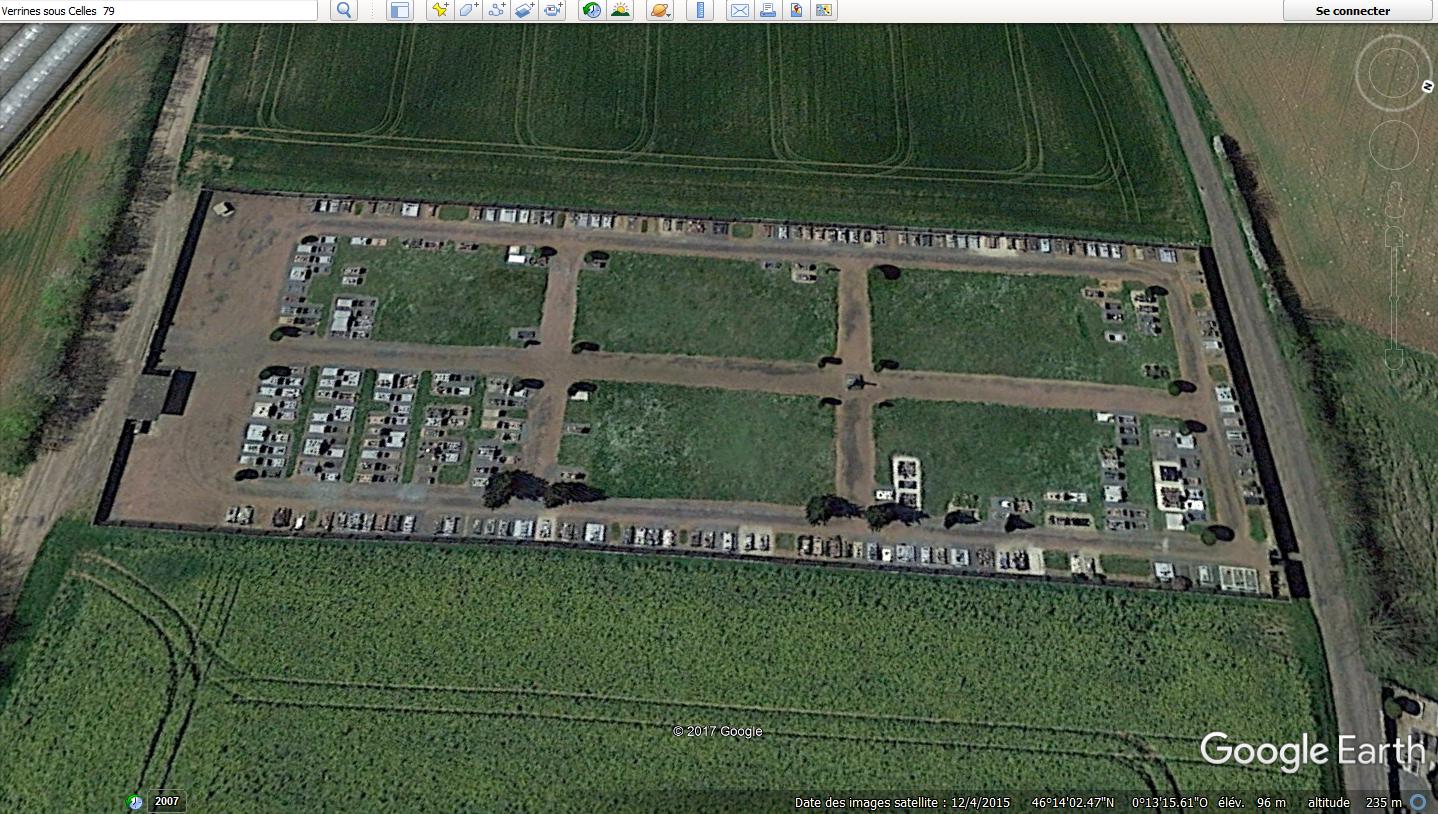Viewport: 1438px width, 814px height.
Task: Click the 2007 historical imagery button
Action: [167, 801]
